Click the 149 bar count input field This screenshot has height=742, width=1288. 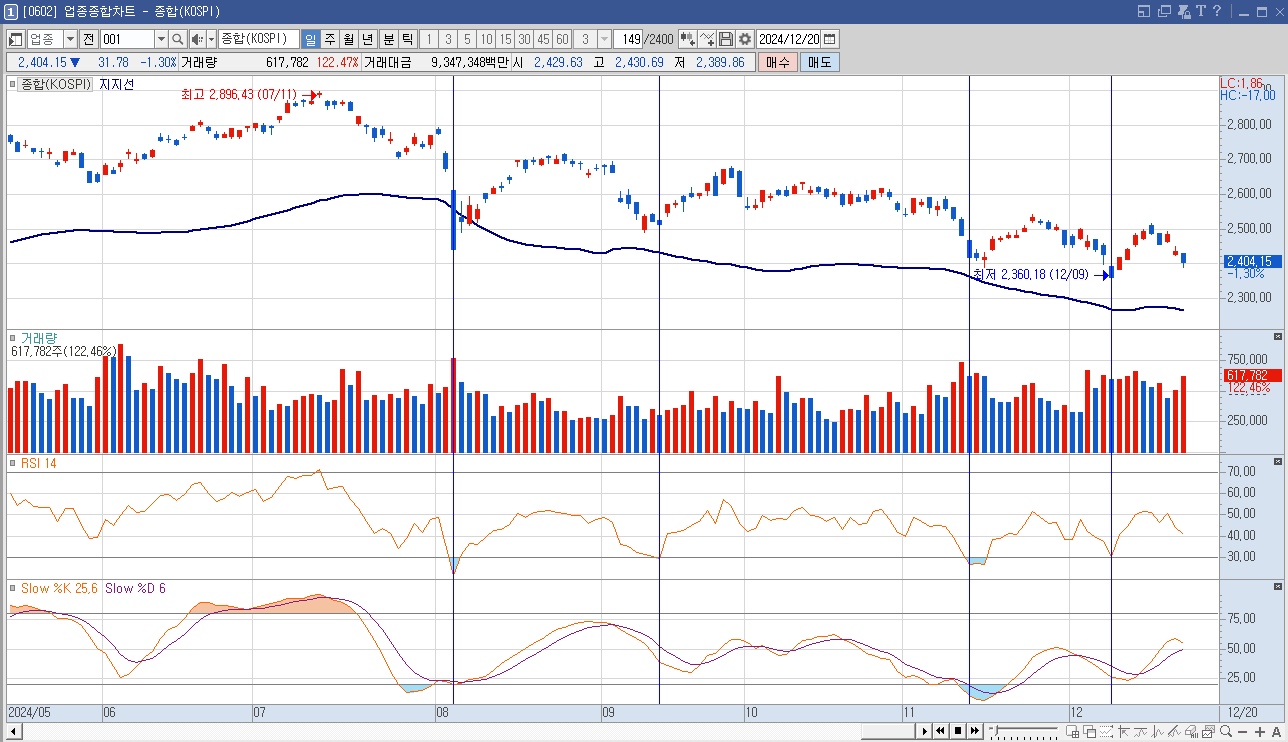tap(628, 39)
